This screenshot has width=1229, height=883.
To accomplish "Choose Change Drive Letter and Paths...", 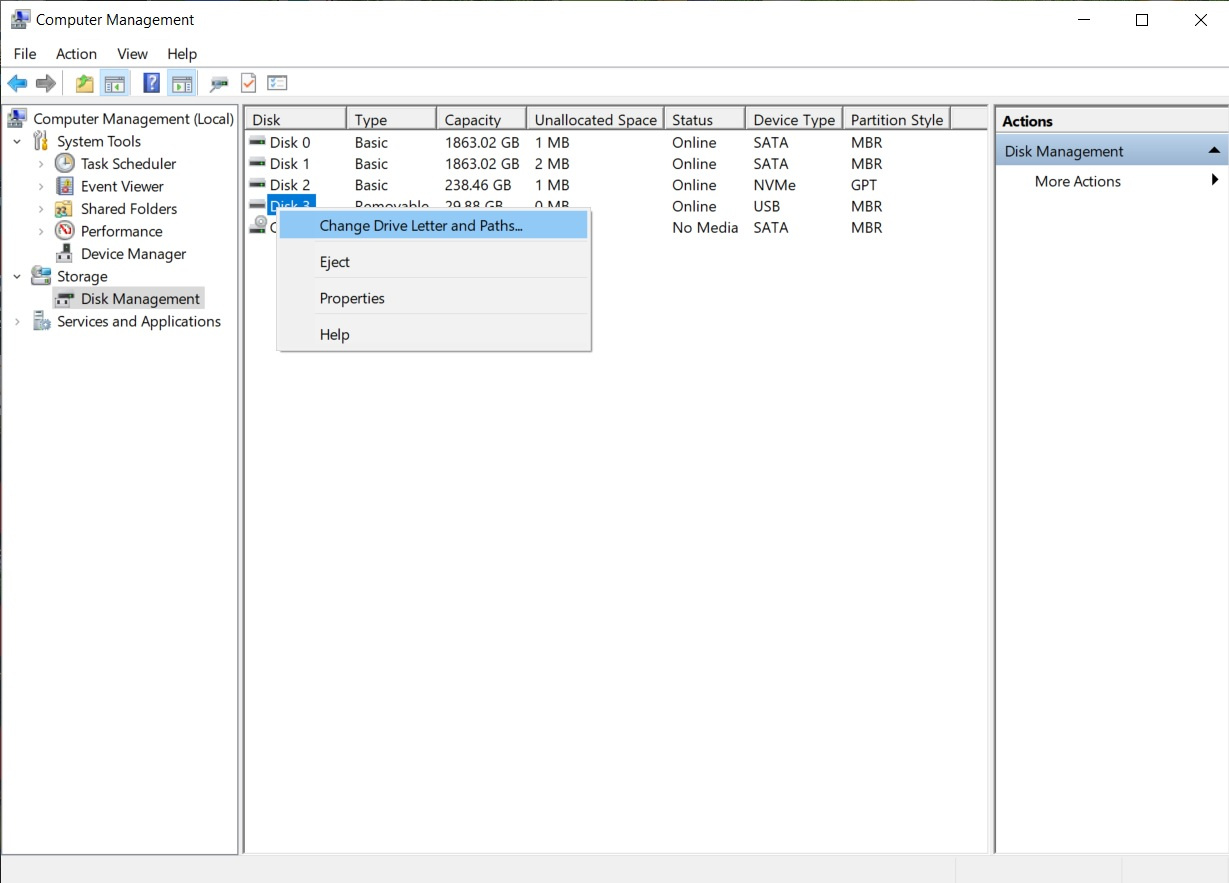I will click(432, 226).
